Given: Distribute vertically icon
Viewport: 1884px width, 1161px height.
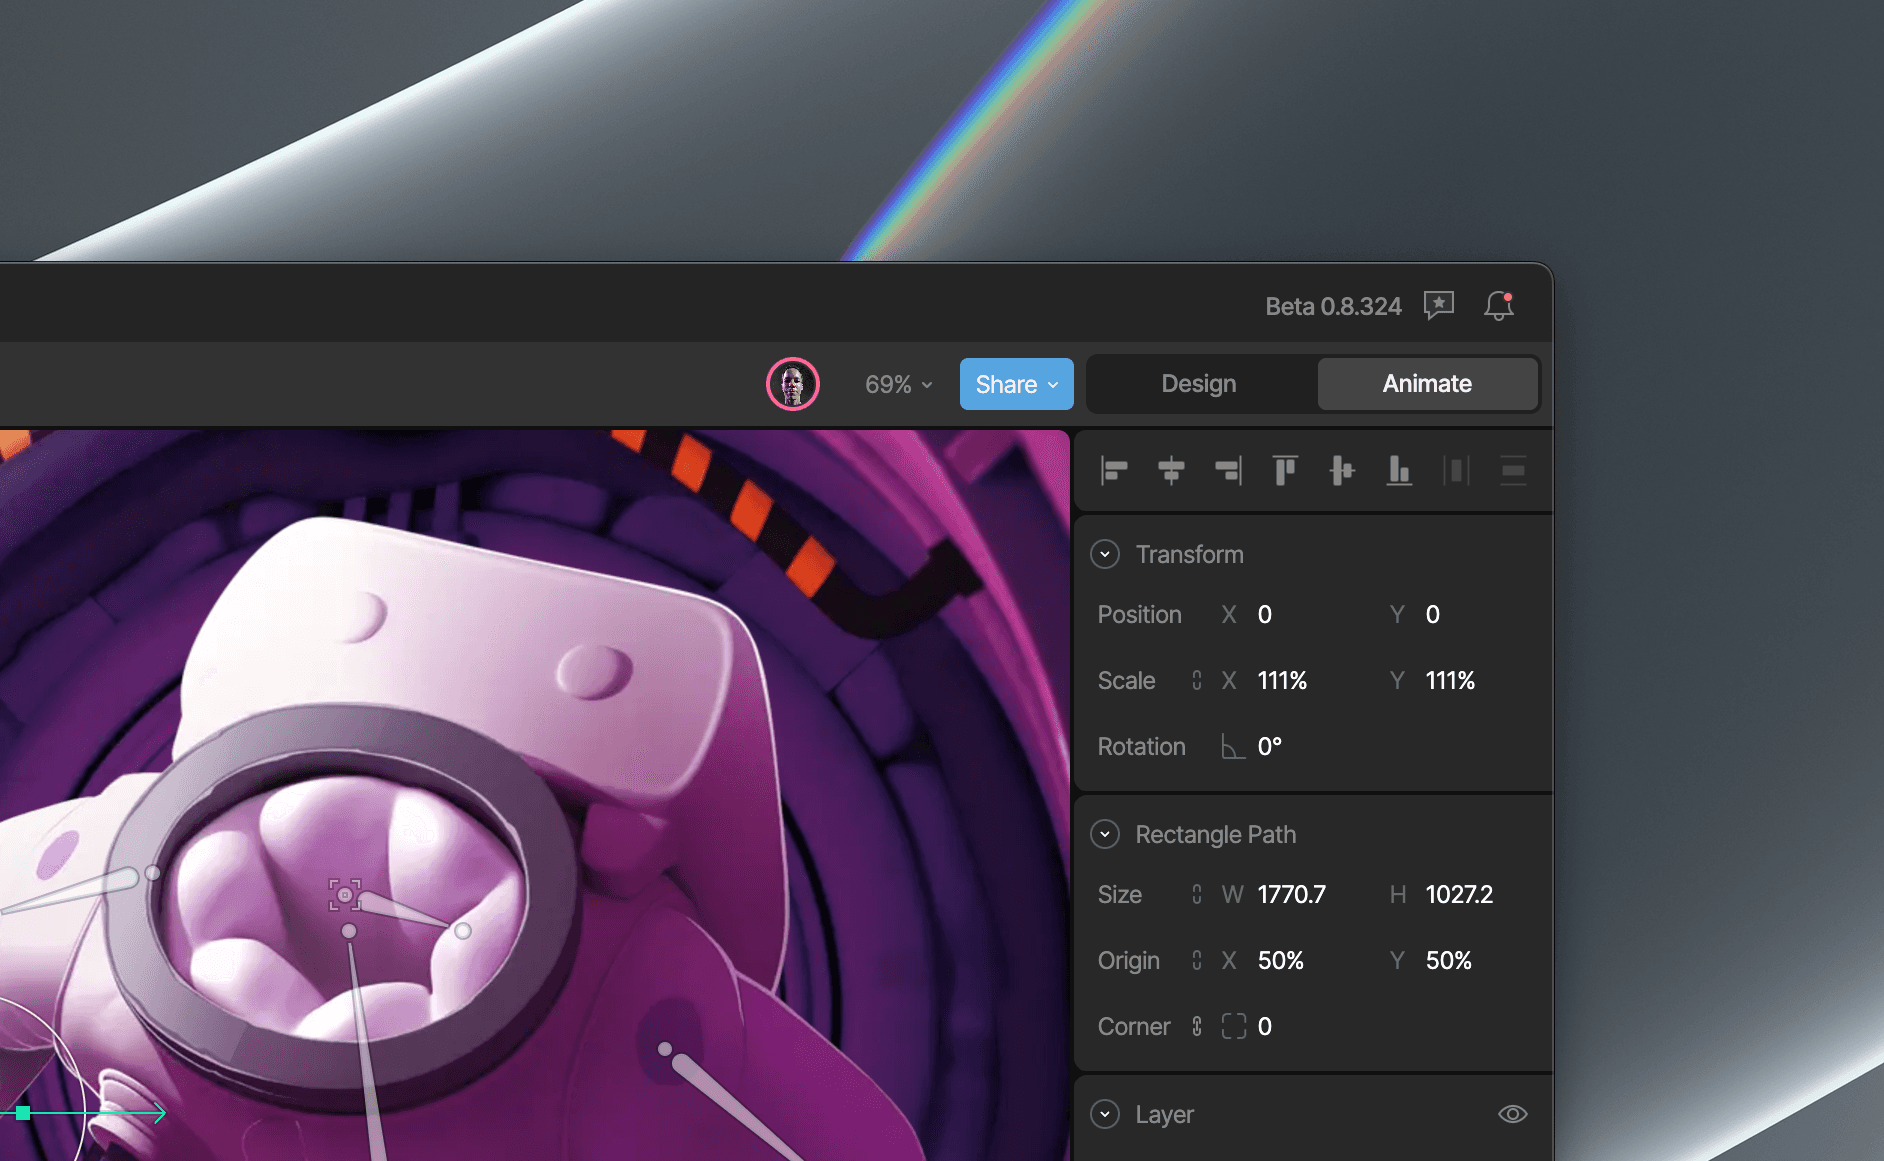Looking at the screenshot, I should click(1513, 470).
